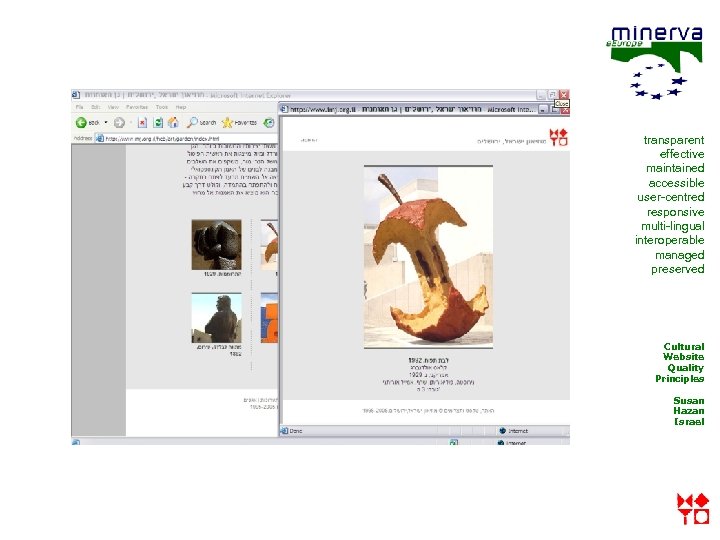Click the page icon in address bar
720x540 pixels.
coord(99,138)
